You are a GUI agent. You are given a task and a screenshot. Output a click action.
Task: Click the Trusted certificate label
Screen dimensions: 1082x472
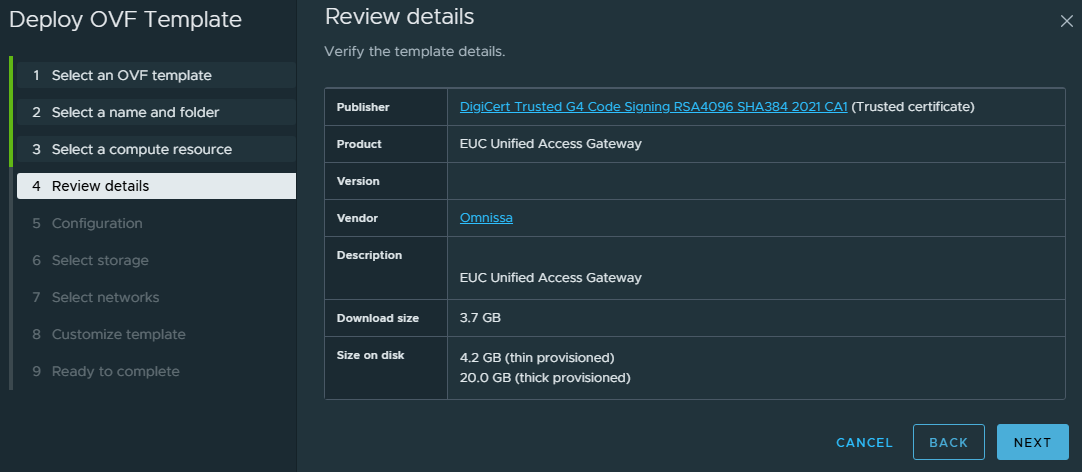click(x=913, y=107)
